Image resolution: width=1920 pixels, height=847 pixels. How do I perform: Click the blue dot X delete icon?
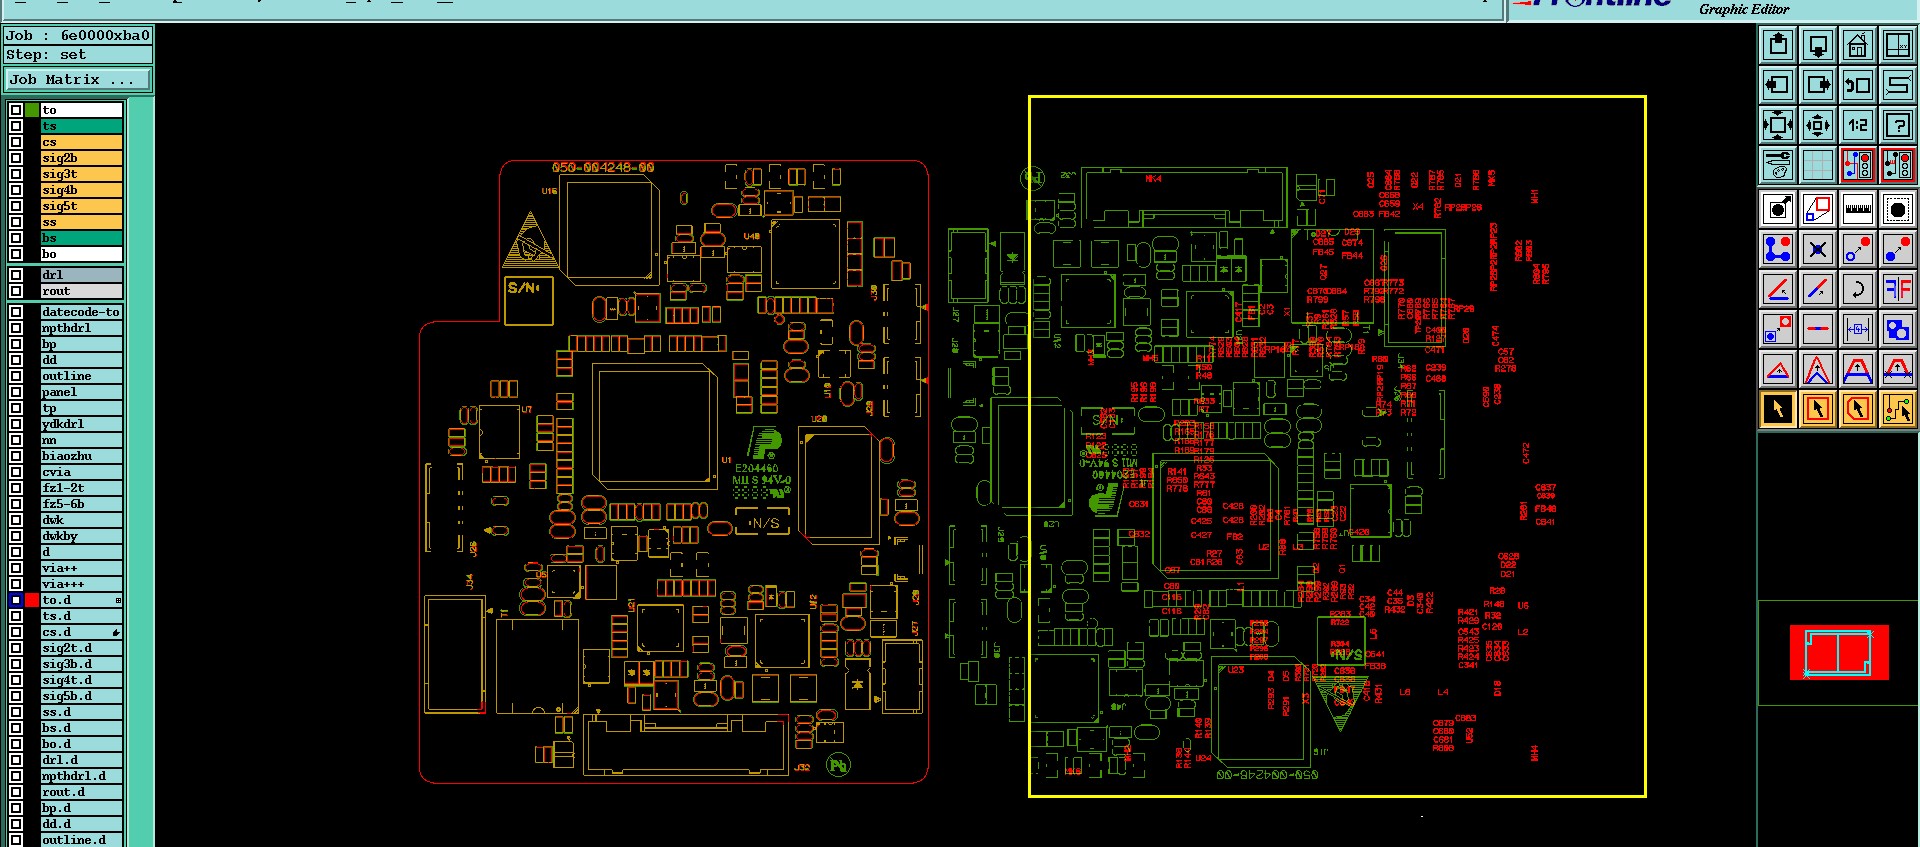[x=1818, y=249]
